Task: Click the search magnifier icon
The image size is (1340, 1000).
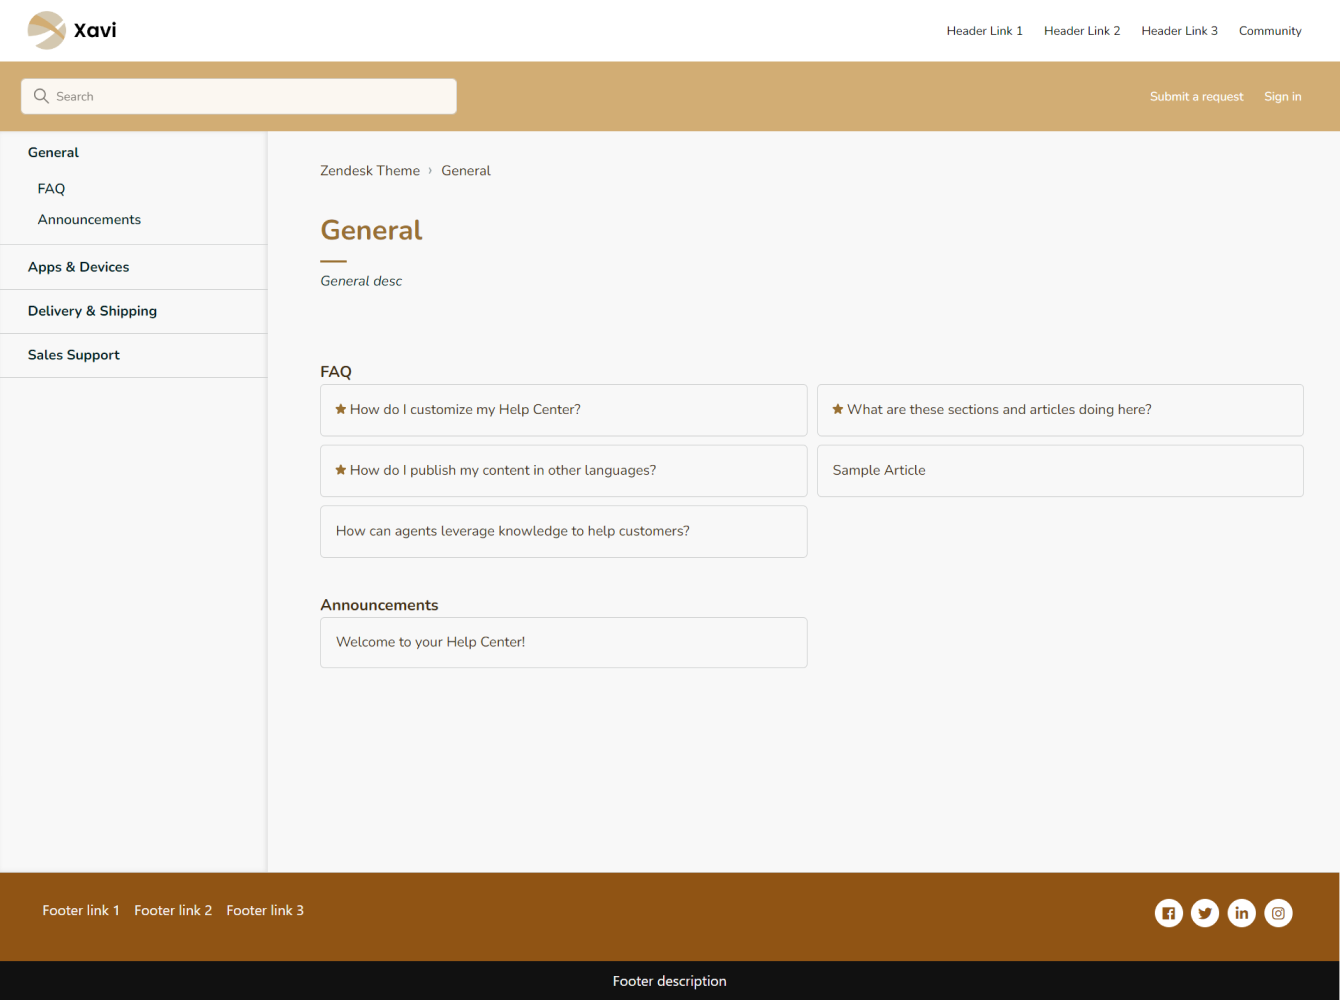Action: 41,96
